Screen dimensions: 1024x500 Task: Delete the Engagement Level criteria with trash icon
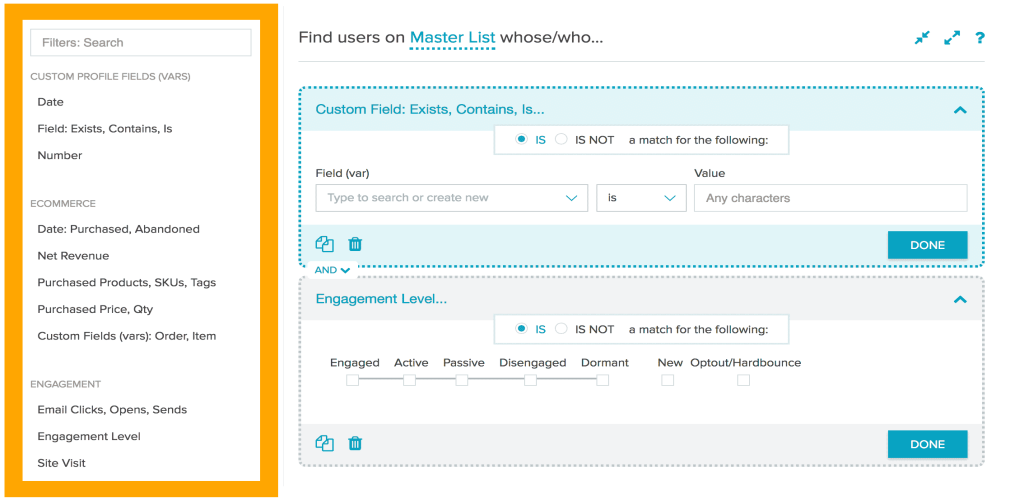tap(355, 443)
